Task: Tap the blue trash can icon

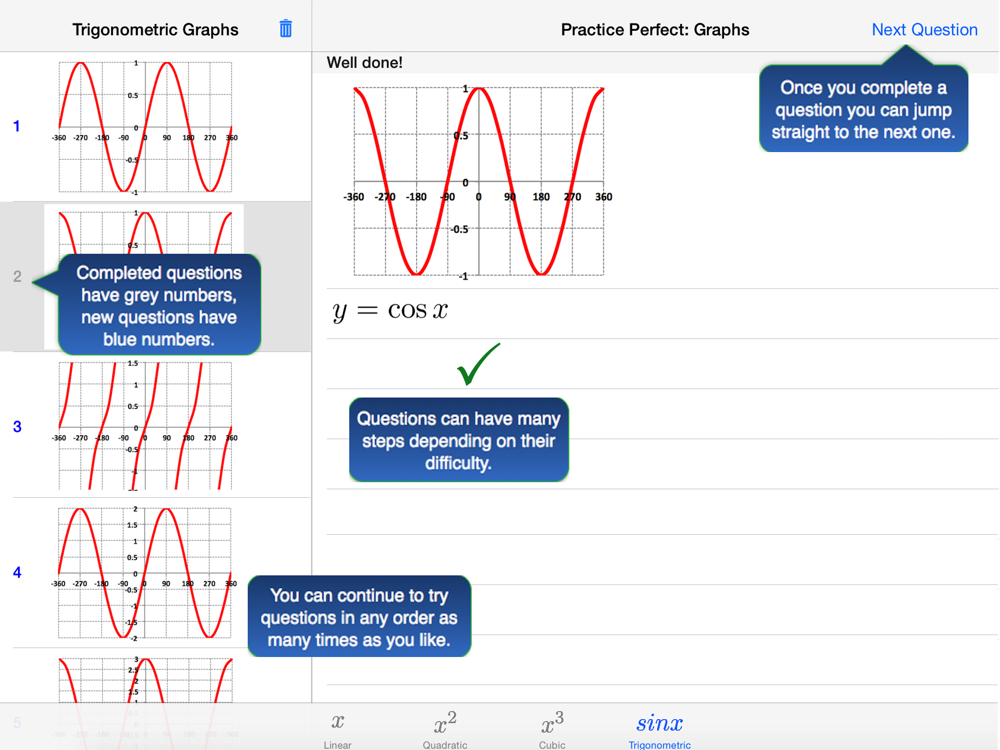Action: 286,29
